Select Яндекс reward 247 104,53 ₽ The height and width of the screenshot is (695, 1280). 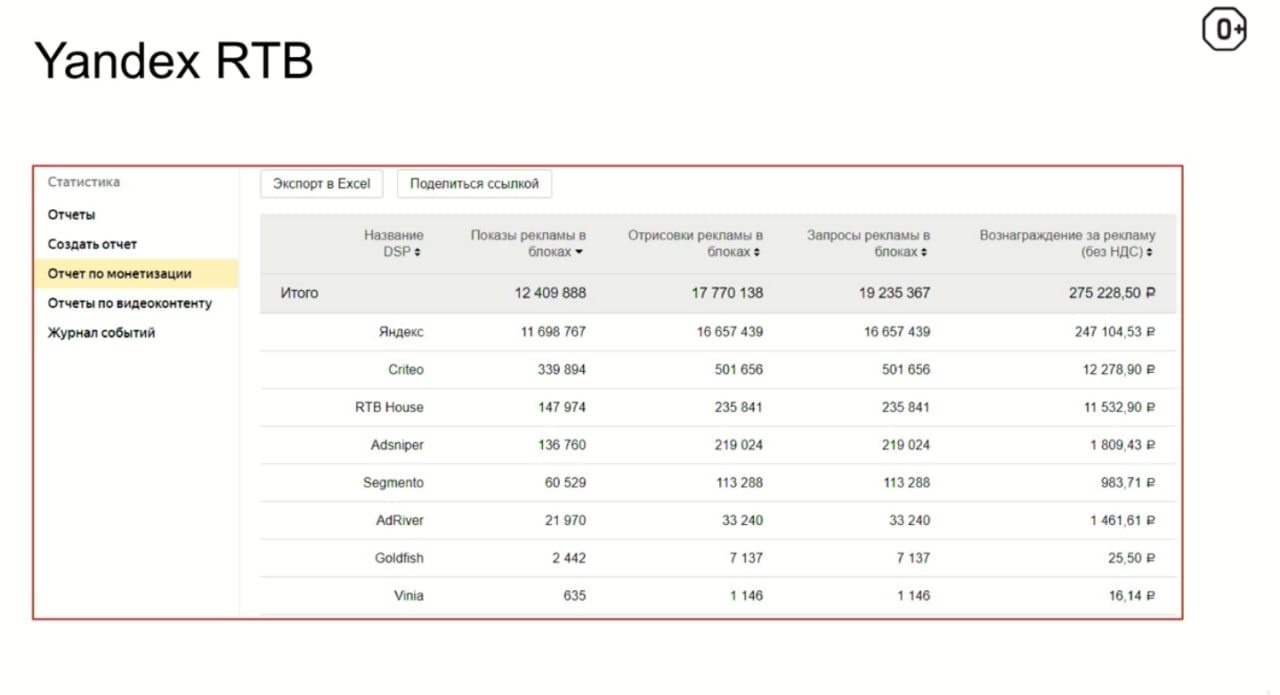pyautogui.click(x=1115, y=331)
